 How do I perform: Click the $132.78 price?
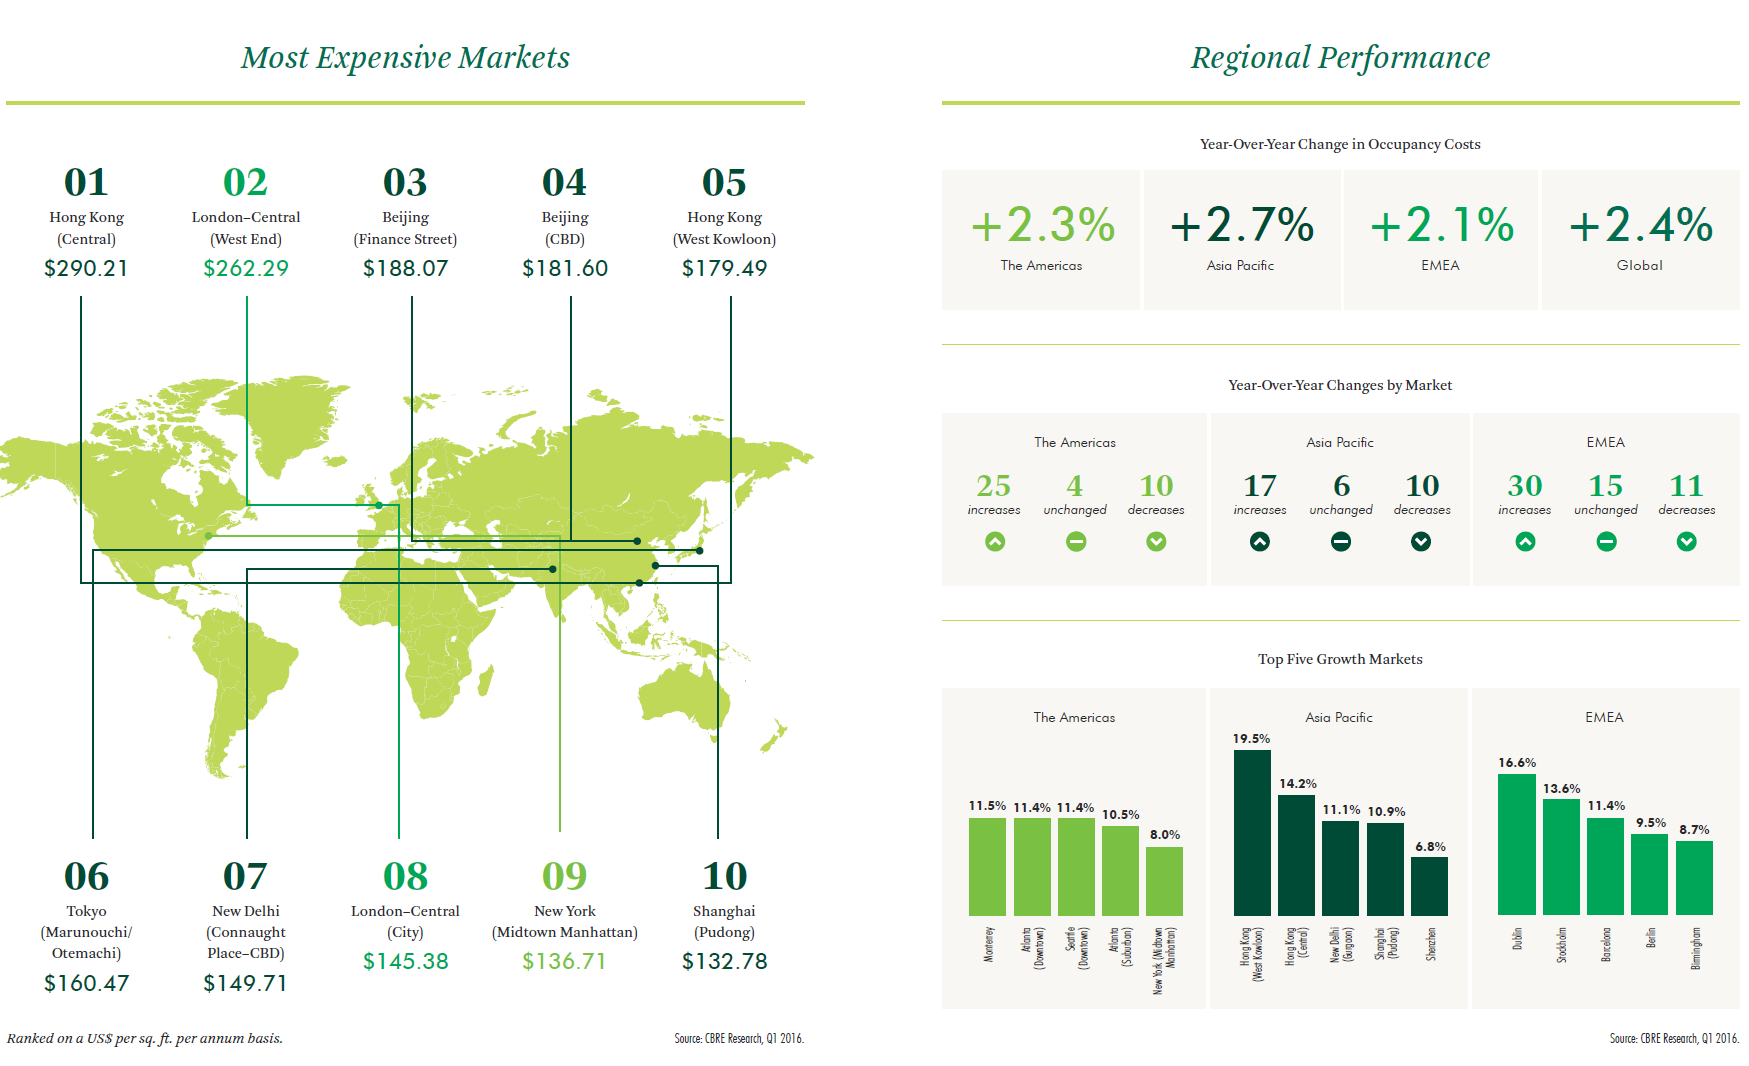(x=725, y=961)
